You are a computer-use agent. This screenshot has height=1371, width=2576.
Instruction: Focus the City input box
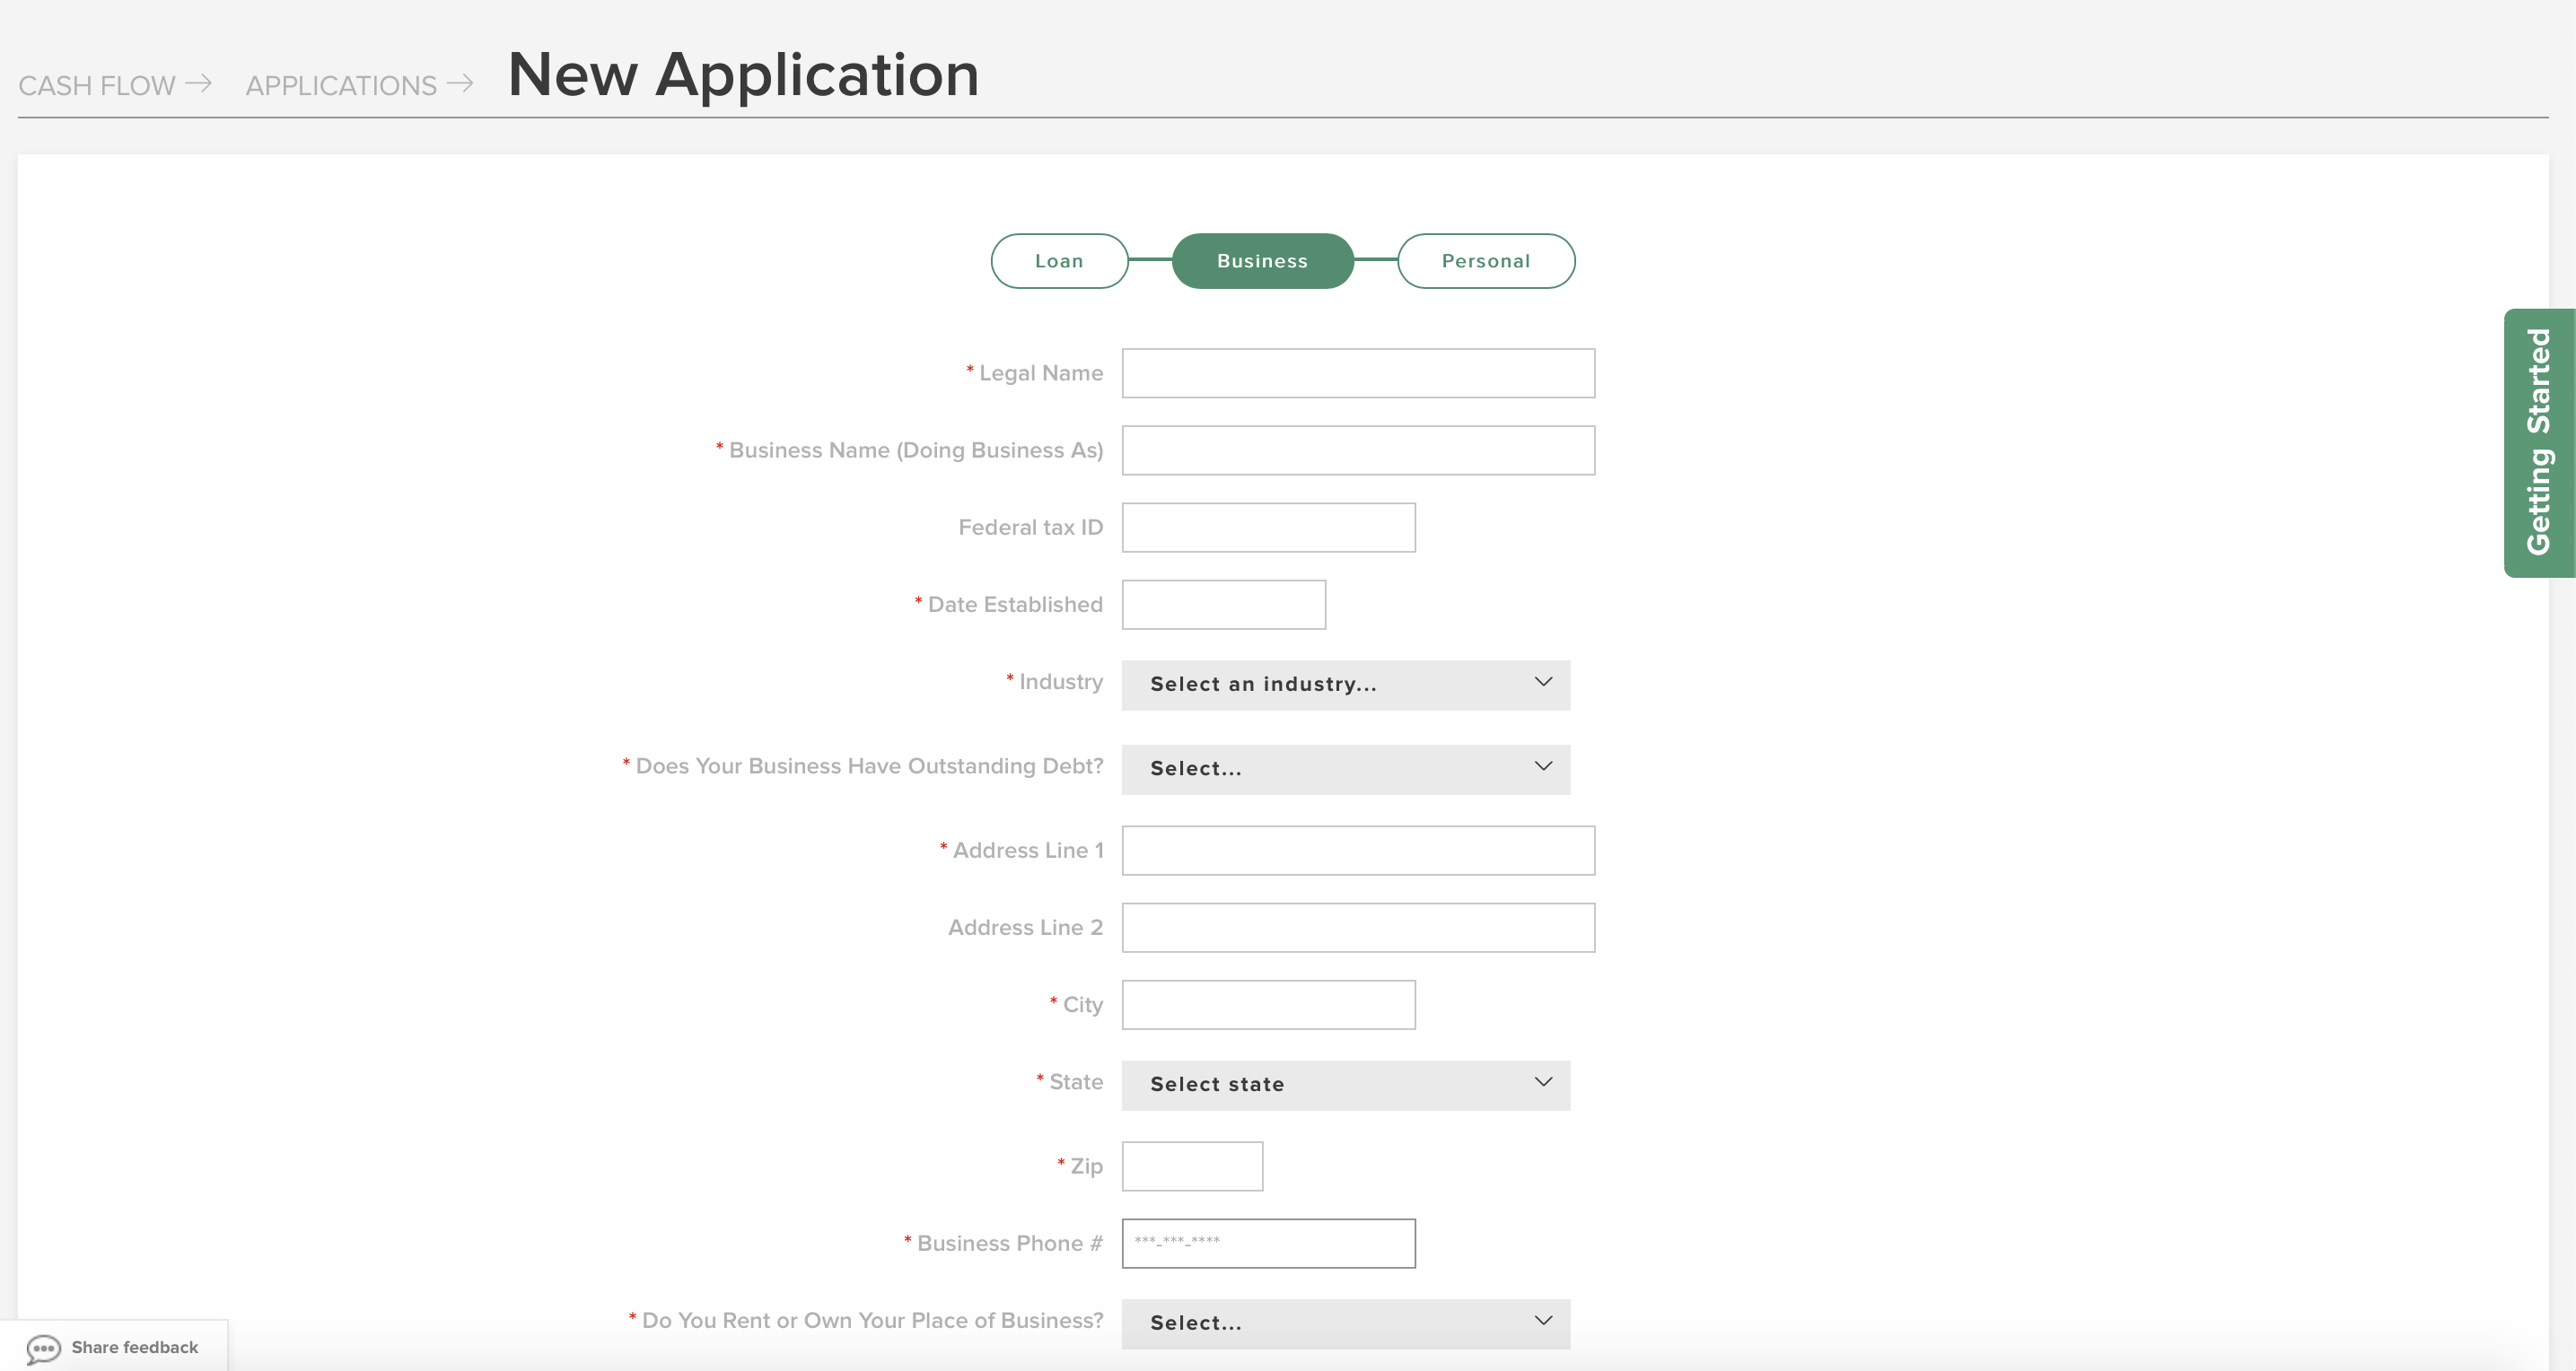coord(1268,1004)
